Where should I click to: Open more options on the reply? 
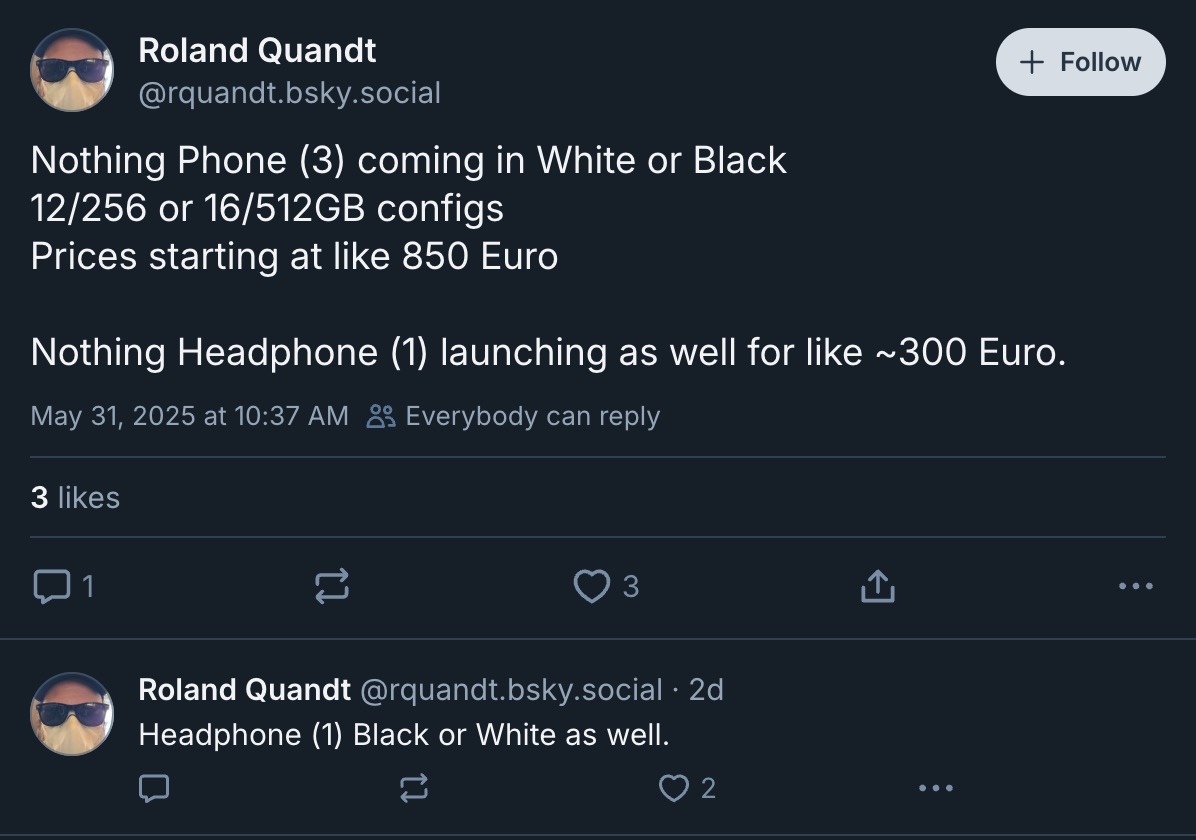935,788
